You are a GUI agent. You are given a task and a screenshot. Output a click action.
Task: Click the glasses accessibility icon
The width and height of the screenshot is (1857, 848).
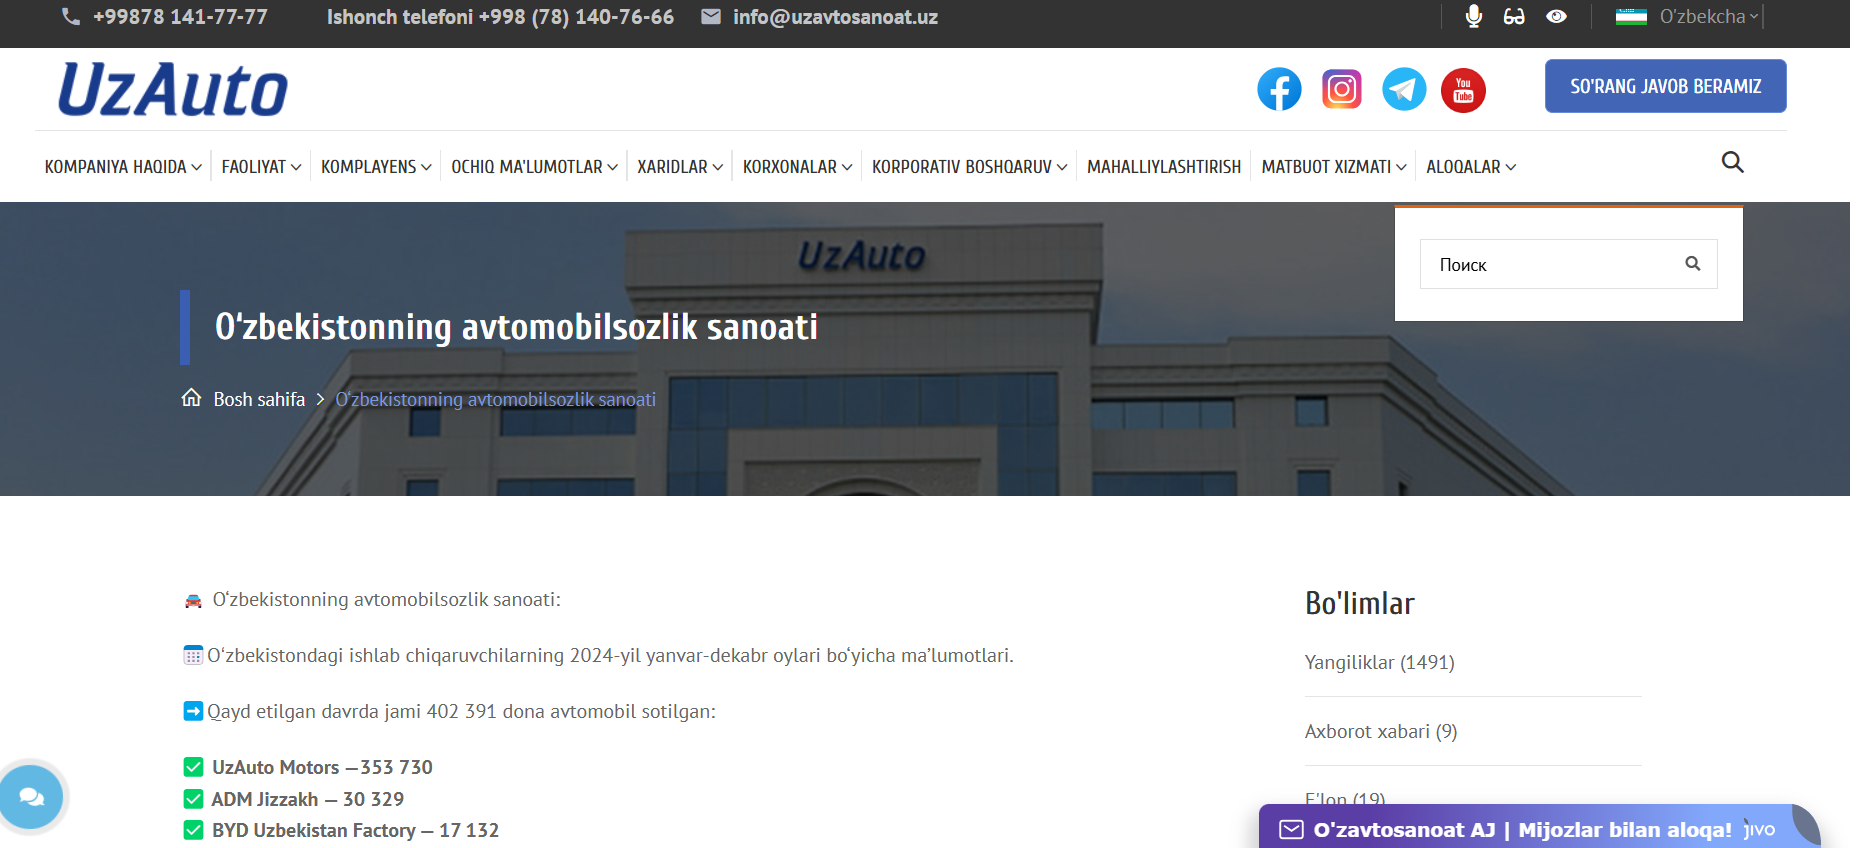coord(1514,16)
